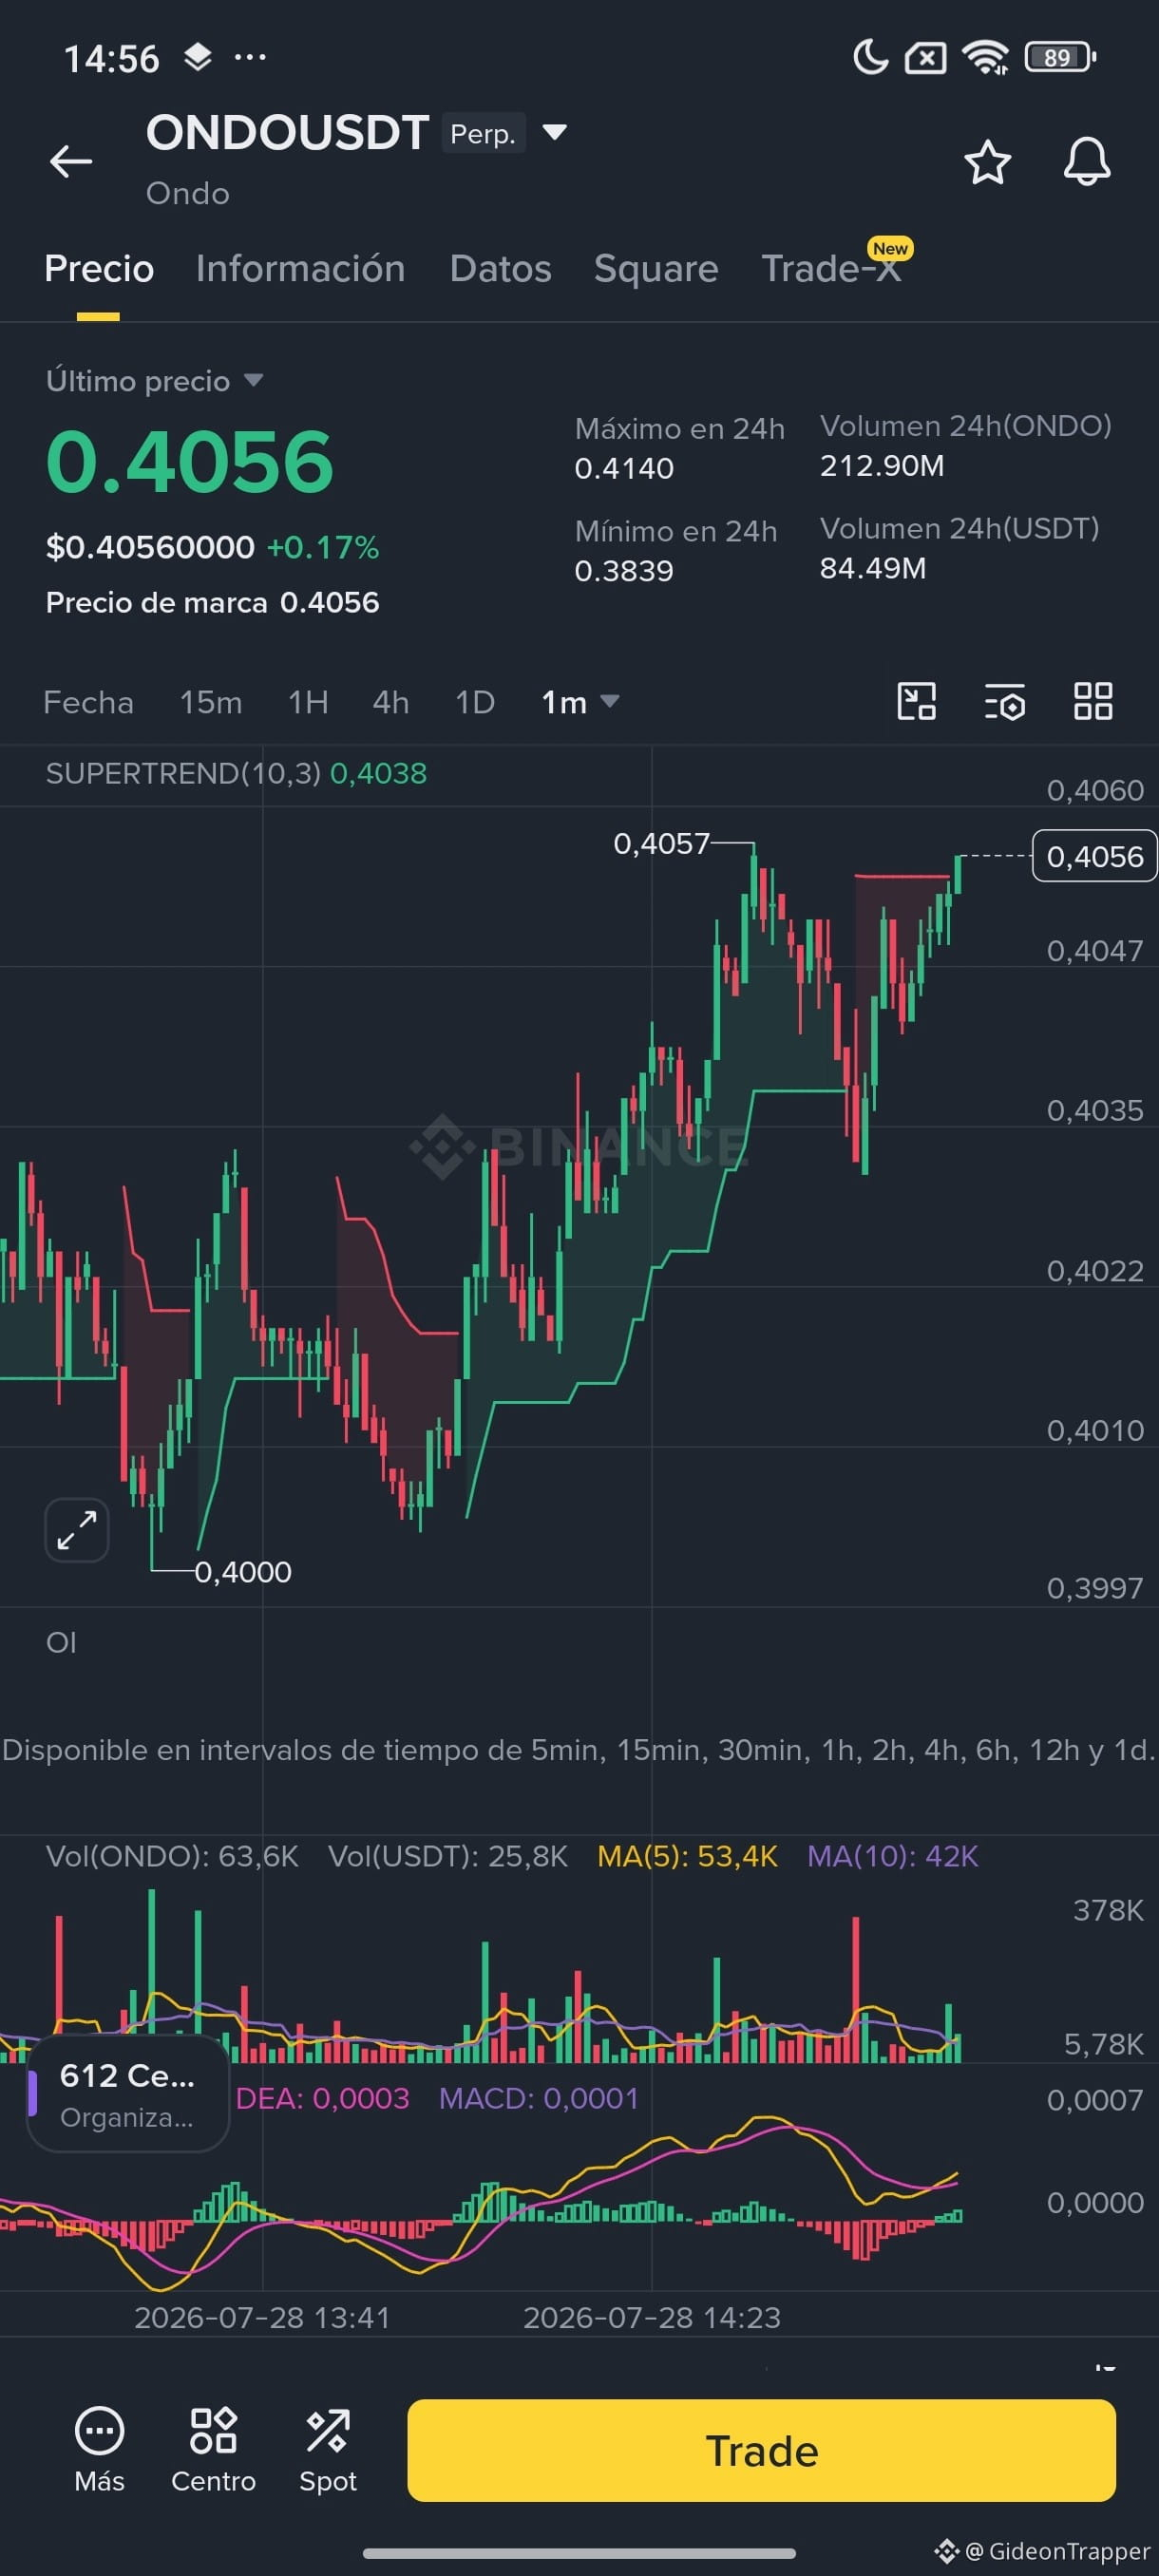Open chart indicator settings icon
Image resolution: width=1159 pixels, height=2576 pixels.
1005,701
